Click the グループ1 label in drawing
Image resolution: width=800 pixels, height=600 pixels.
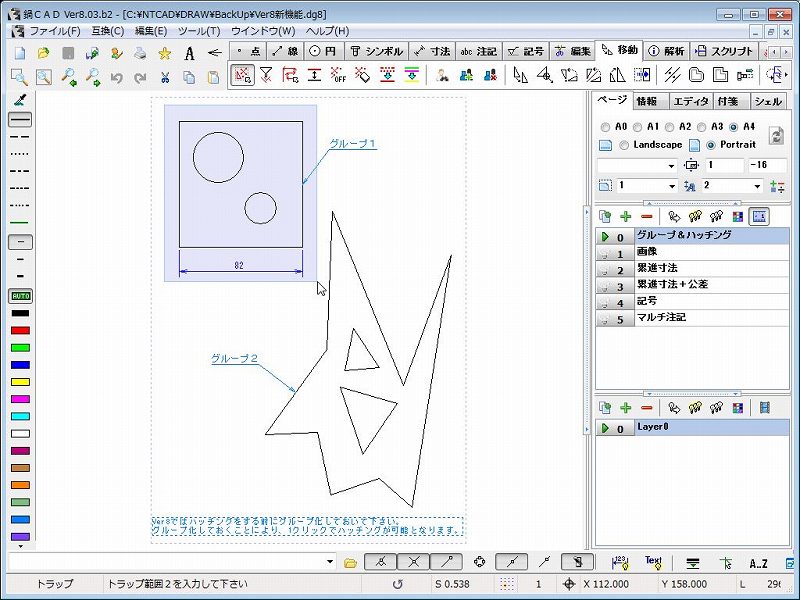(353, 144)
